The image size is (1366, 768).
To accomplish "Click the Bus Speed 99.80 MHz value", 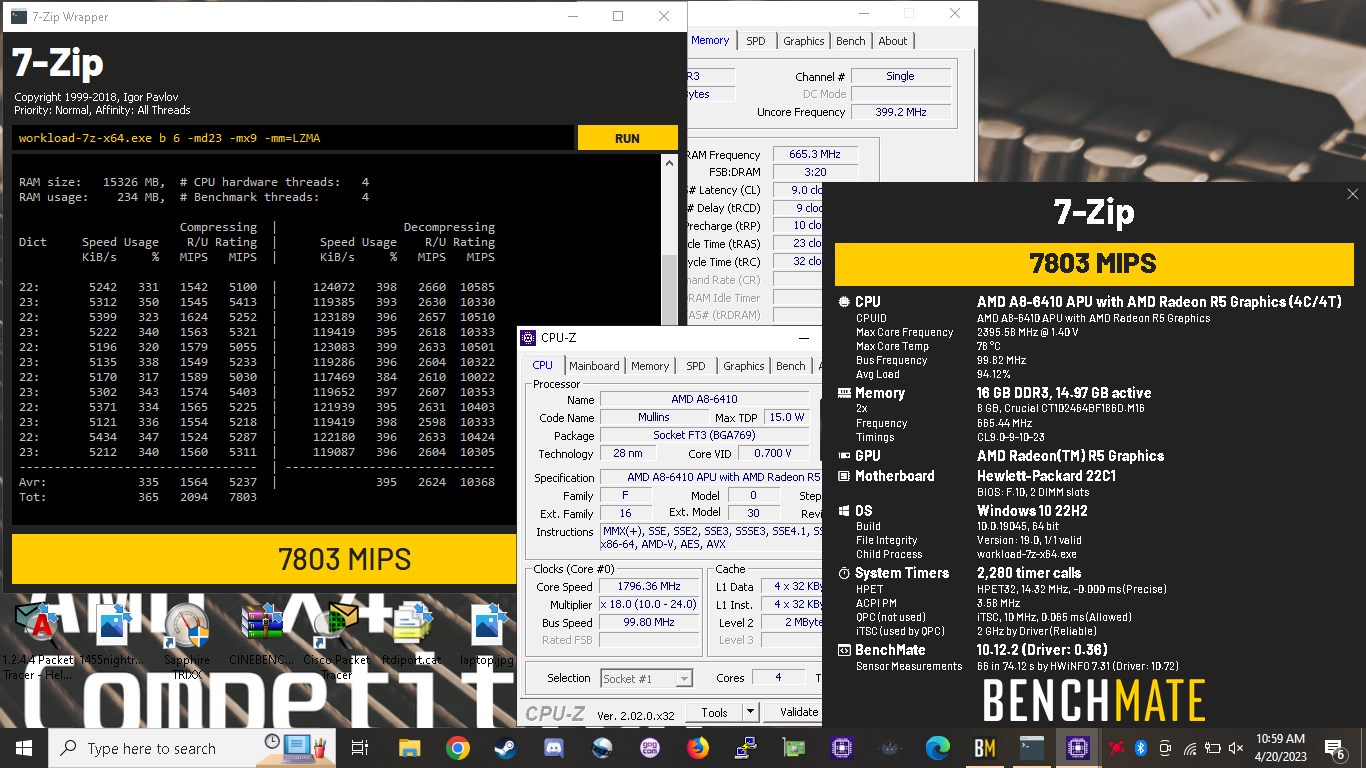I will [650, 622].
